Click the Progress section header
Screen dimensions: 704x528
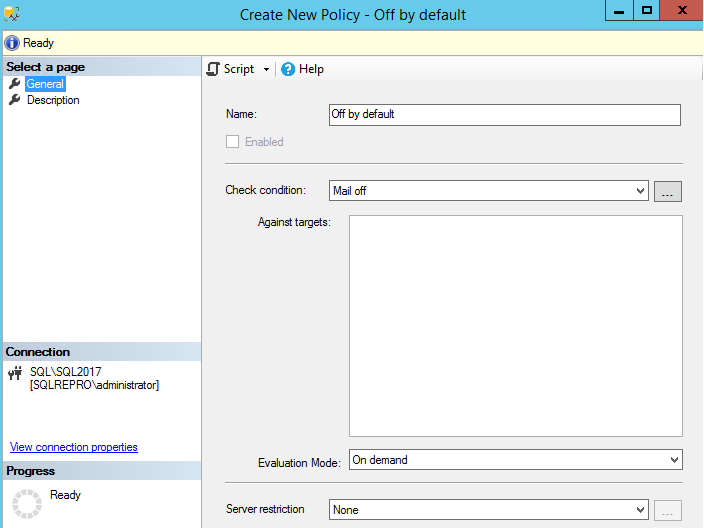pos(102,471)
